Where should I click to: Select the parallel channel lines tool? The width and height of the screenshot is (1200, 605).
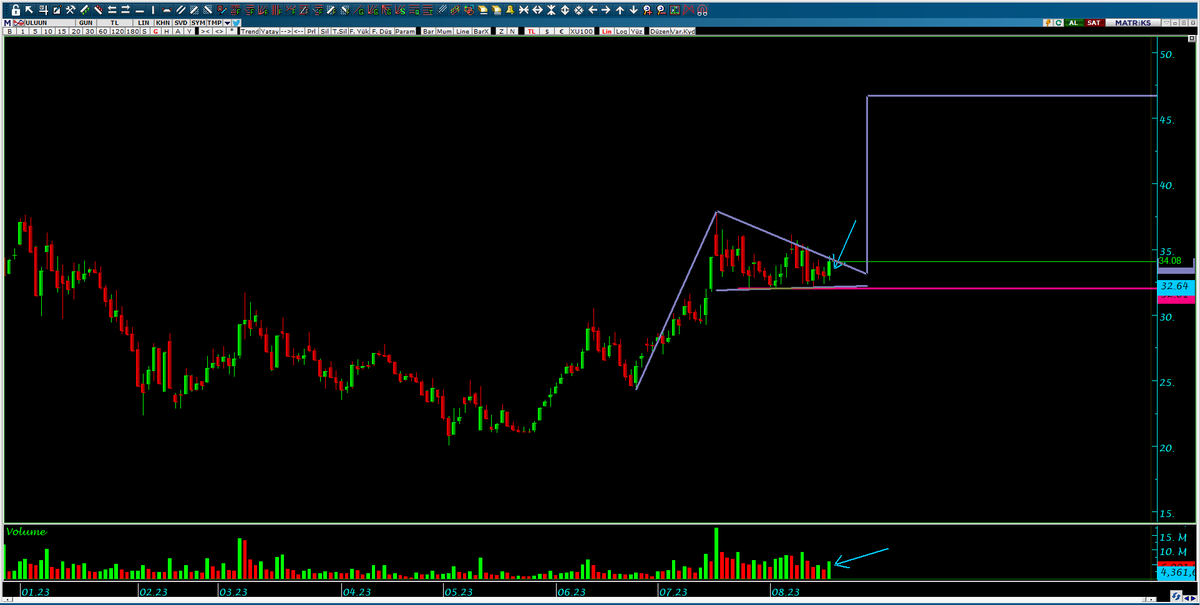click(x=180, y=10)
